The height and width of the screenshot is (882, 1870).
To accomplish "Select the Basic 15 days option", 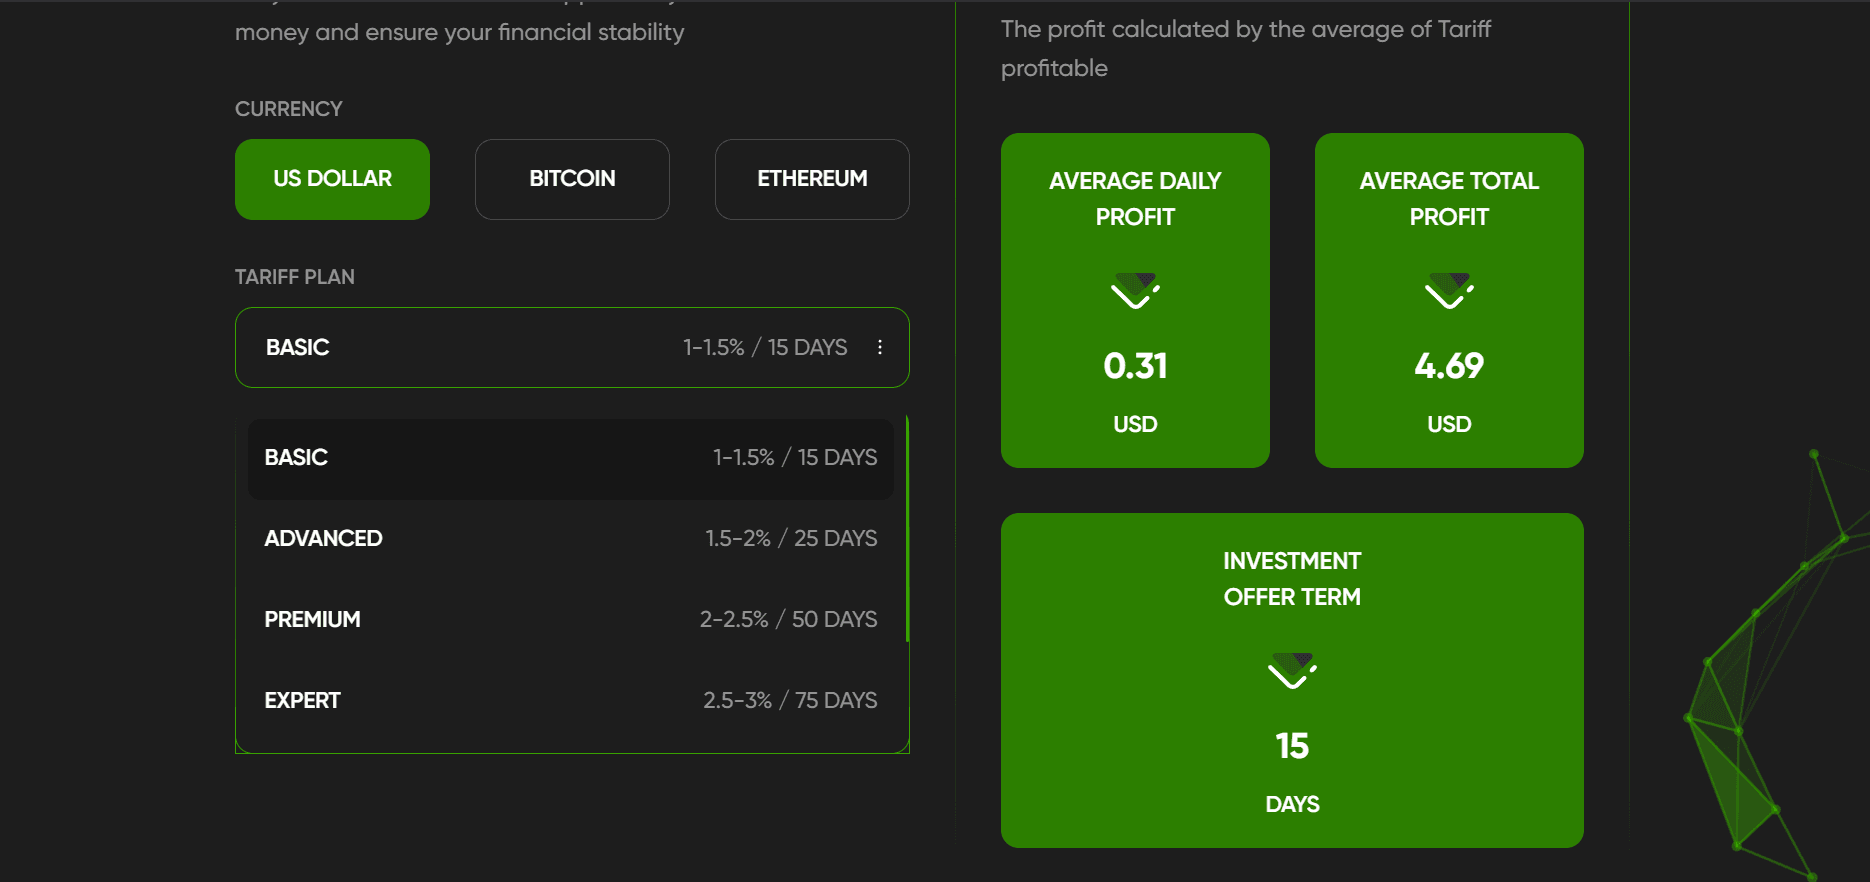I will [570, 458].
